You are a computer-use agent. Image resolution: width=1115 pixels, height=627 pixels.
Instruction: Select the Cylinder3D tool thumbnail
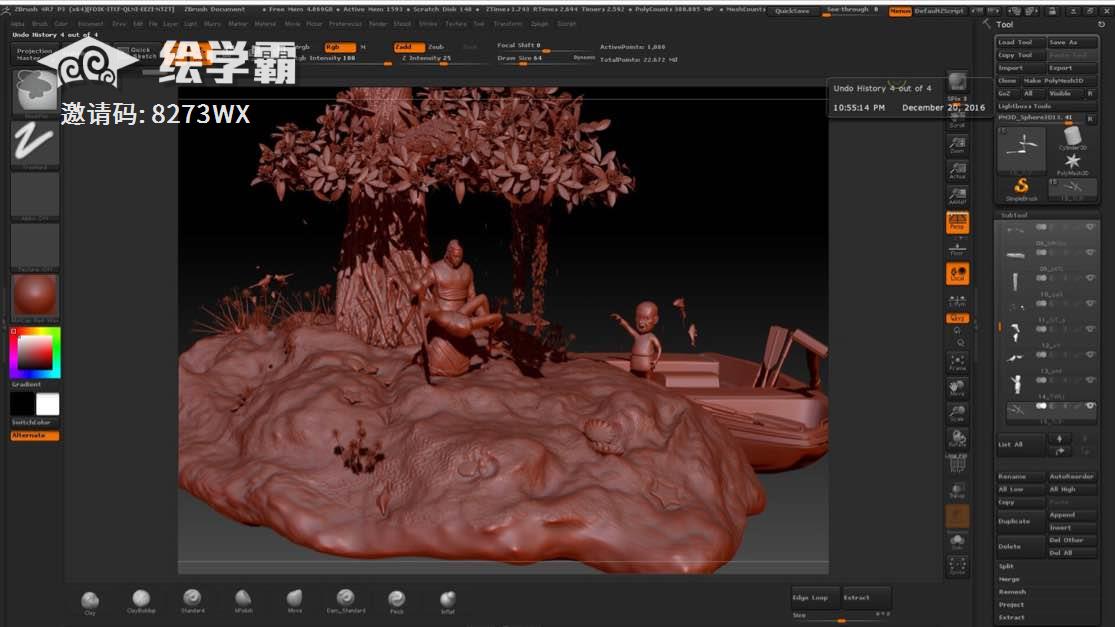coord(1072,138)
